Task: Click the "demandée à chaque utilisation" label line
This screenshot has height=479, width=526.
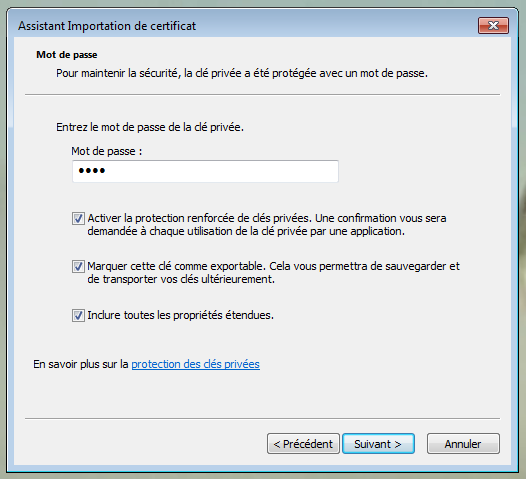Action: [246, 231]
